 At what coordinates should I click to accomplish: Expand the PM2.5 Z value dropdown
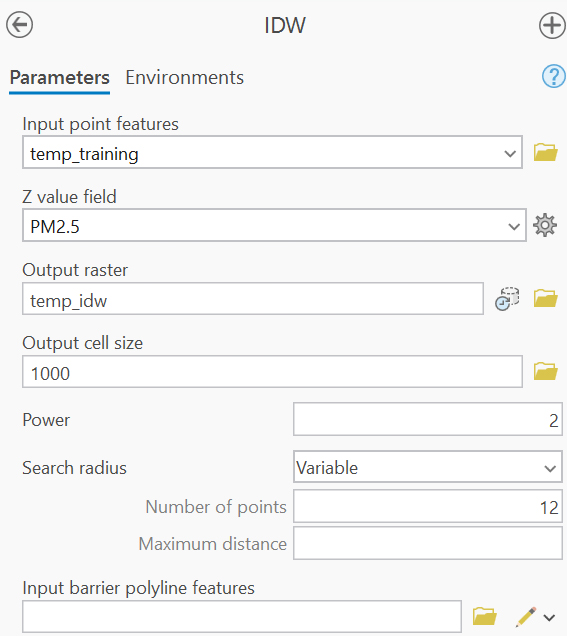point(514,227)
